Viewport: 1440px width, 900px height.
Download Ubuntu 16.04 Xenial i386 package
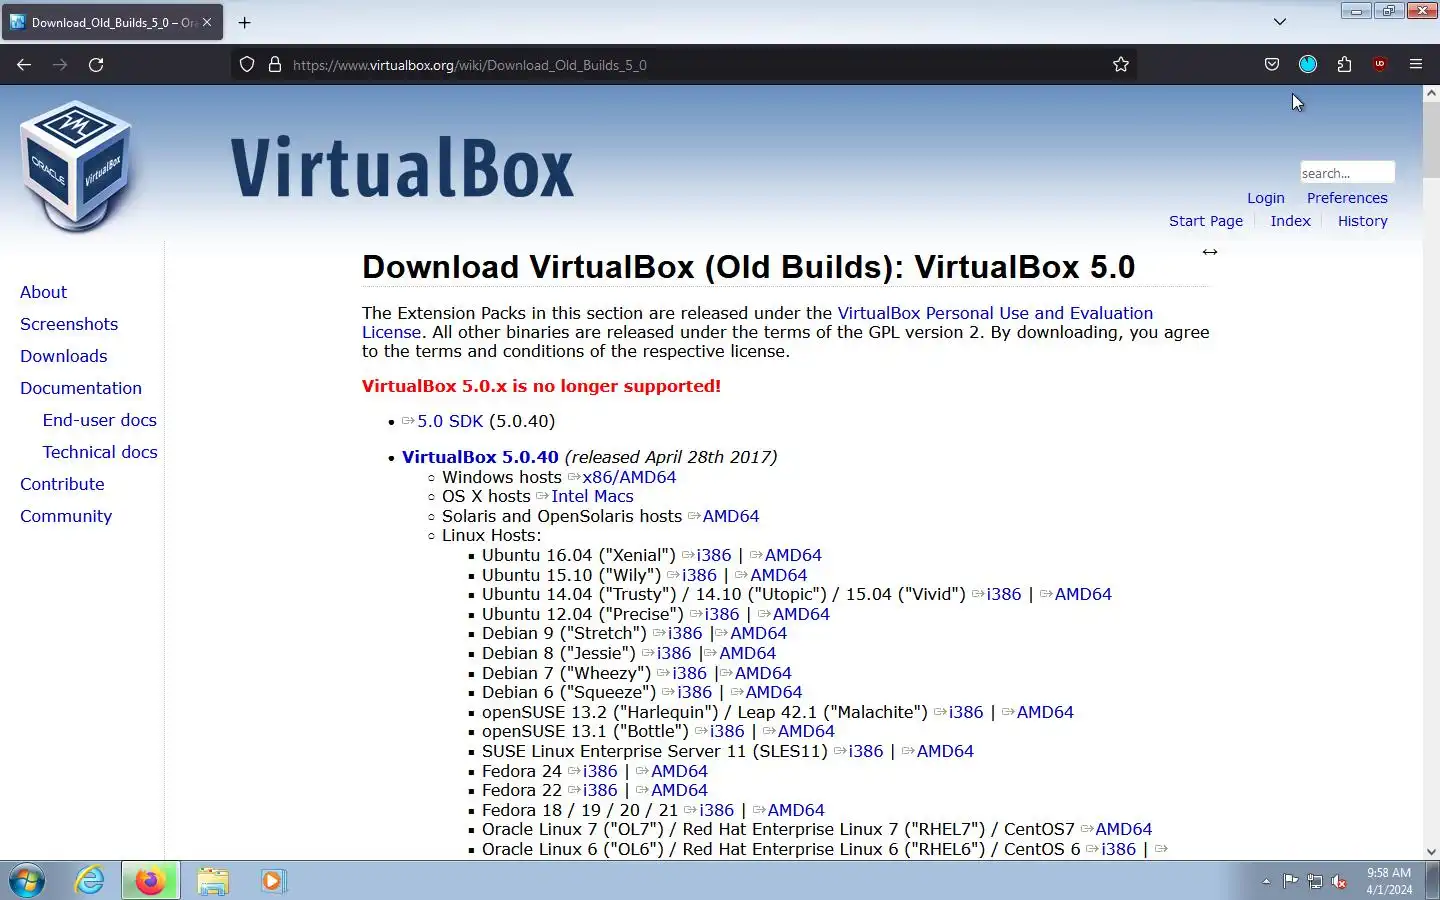coord(714,555)
